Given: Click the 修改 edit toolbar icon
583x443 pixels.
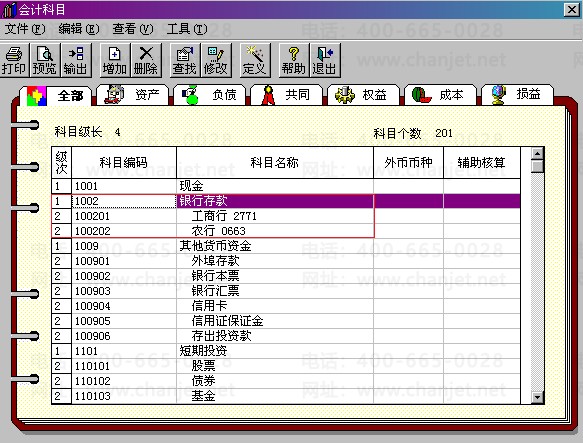Looking at the screenshot, I should coord(216,61).
